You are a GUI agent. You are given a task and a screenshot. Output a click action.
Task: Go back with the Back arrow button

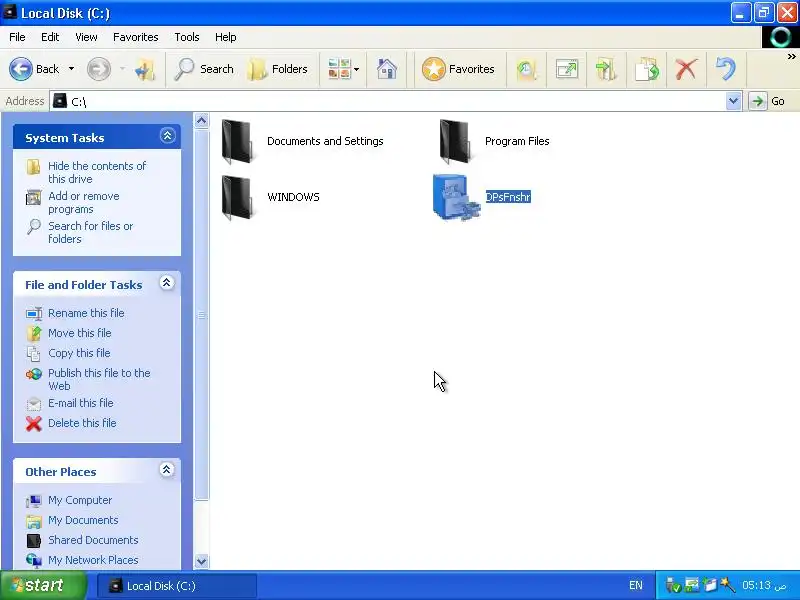tap(34, 69)
